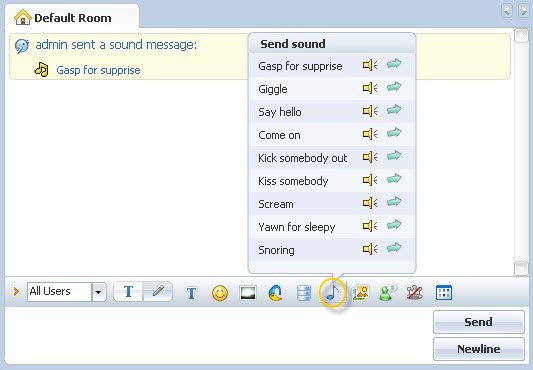Click the database server stack icon
Image resolution: width=533 pixels, height=370 pixels.
coord(304,293)
